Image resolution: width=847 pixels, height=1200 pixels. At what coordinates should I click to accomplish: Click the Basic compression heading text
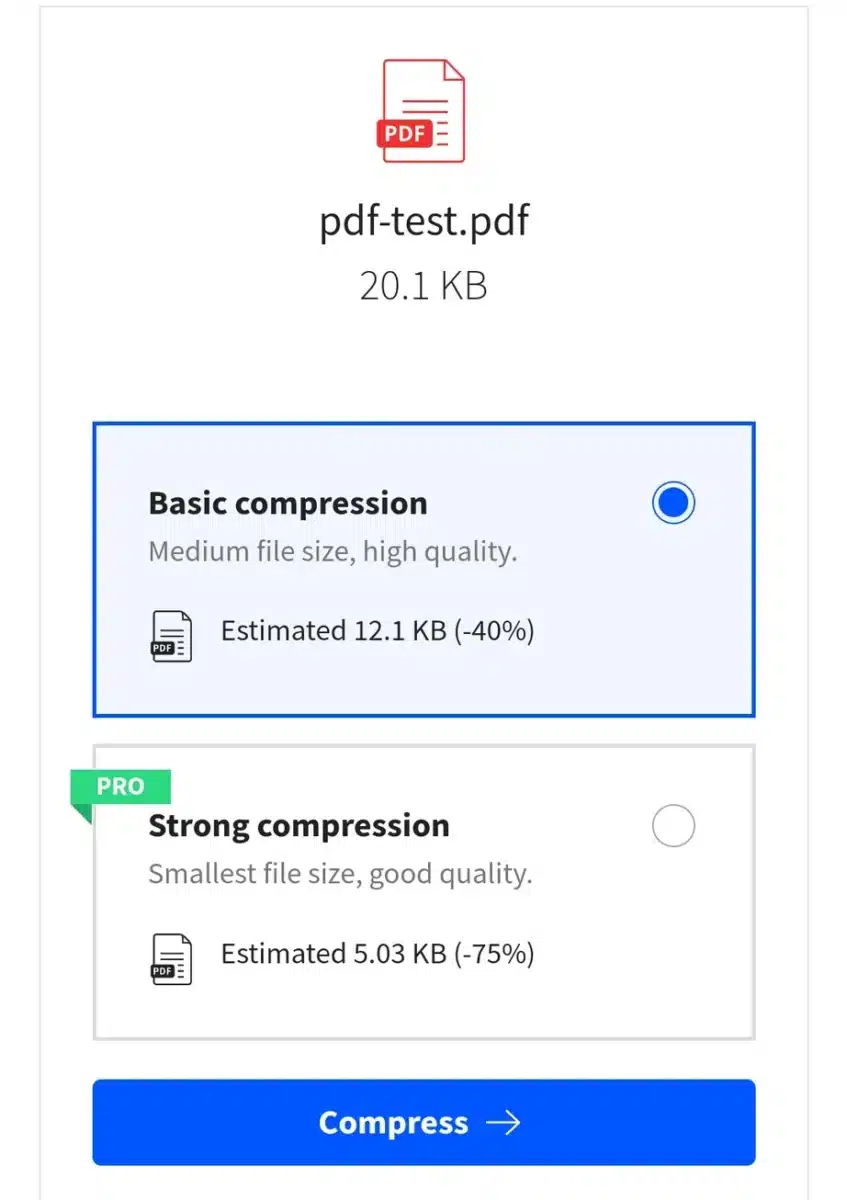pos(288,503)
